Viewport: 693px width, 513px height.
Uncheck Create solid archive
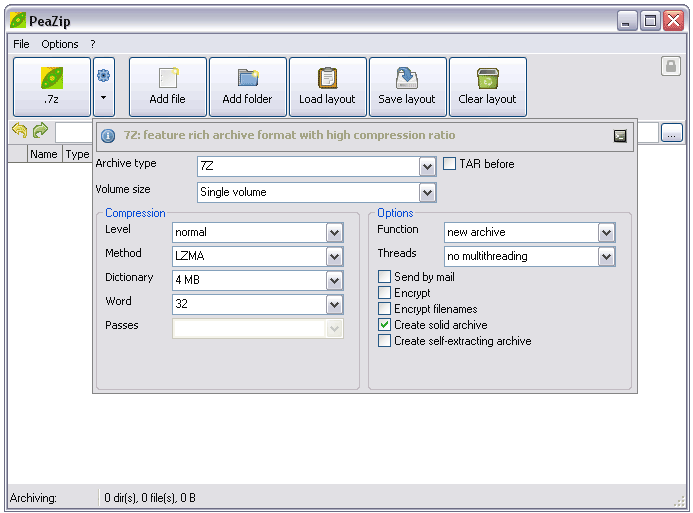pyautogui.click(x=384, y=325)
